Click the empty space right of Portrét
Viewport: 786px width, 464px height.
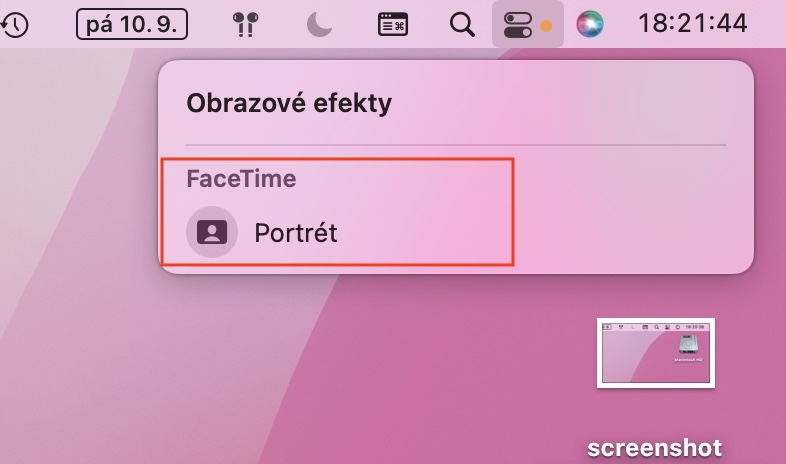click(x=620, y=233)
